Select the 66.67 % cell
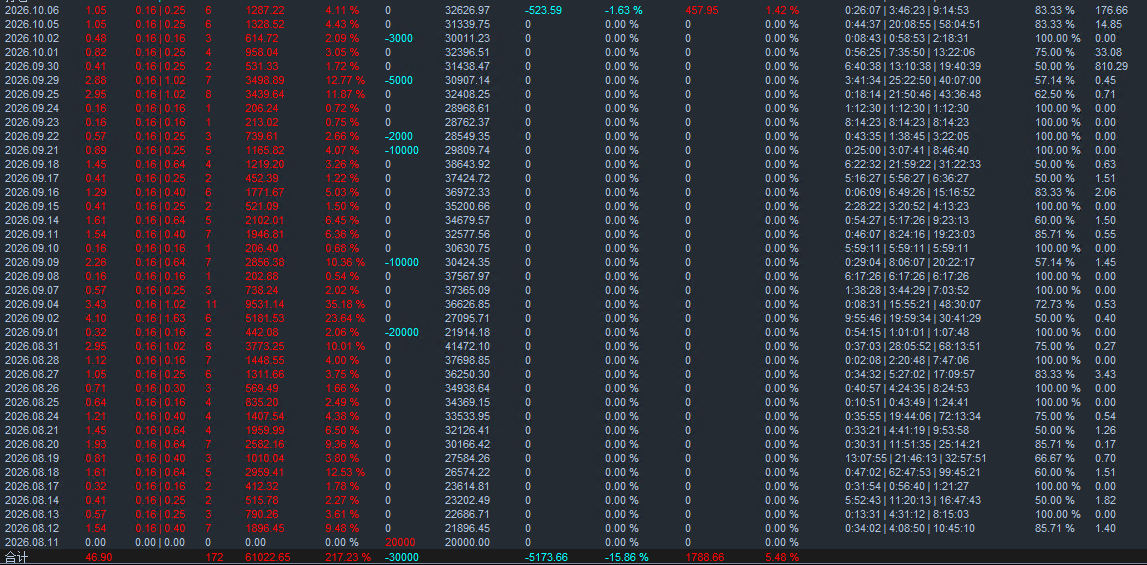Viewport: 1147px width, 565px height. click(x=1054, y=458)
